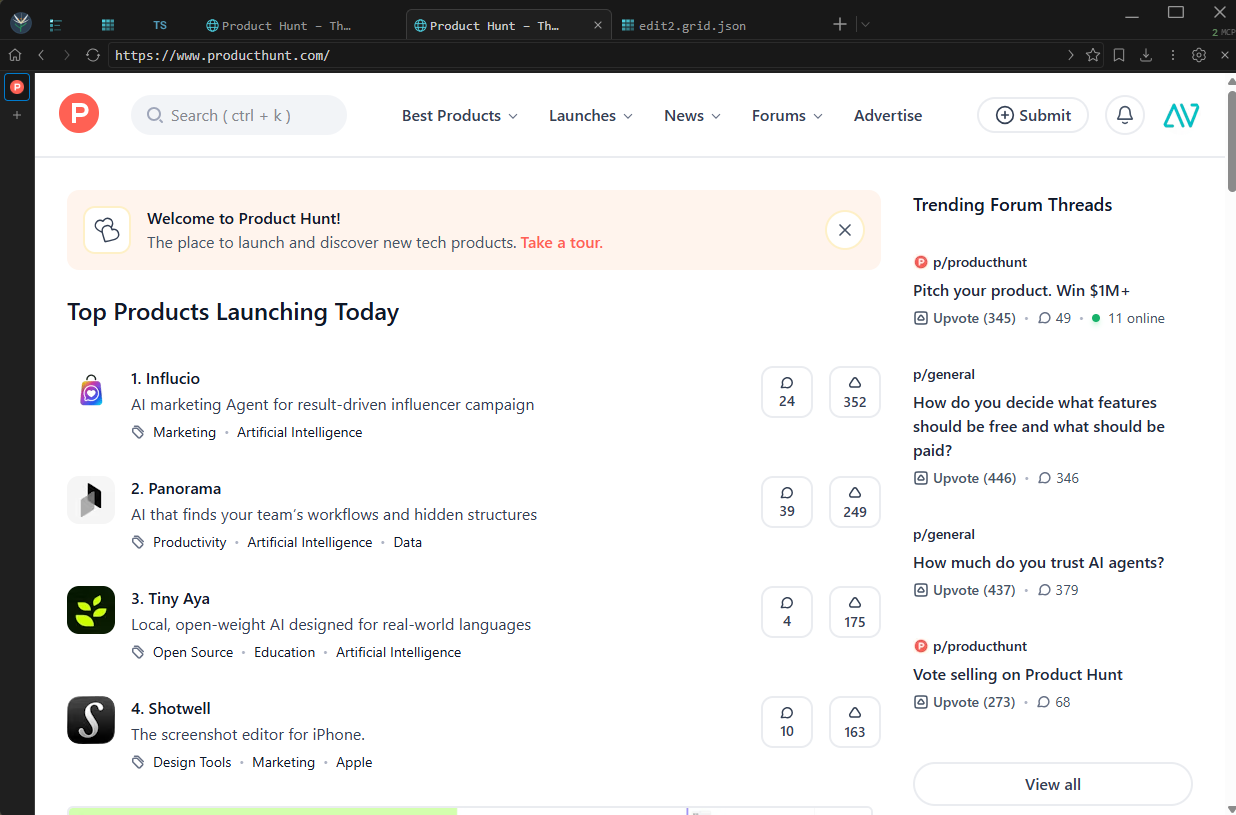The width and height of the screenshot is (1236, 815).
Task: Upvote (446) the features thread
Action: pyautogui.click(x=964, y=478)
